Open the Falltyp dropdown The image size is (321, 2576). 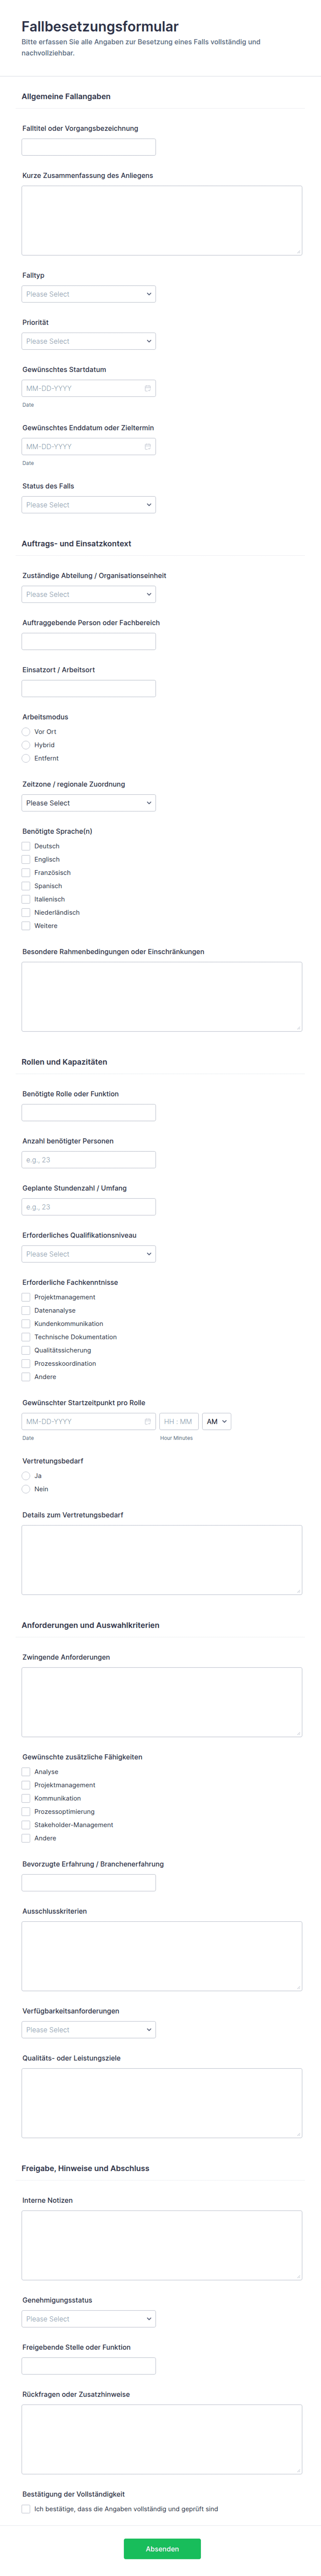88,294
